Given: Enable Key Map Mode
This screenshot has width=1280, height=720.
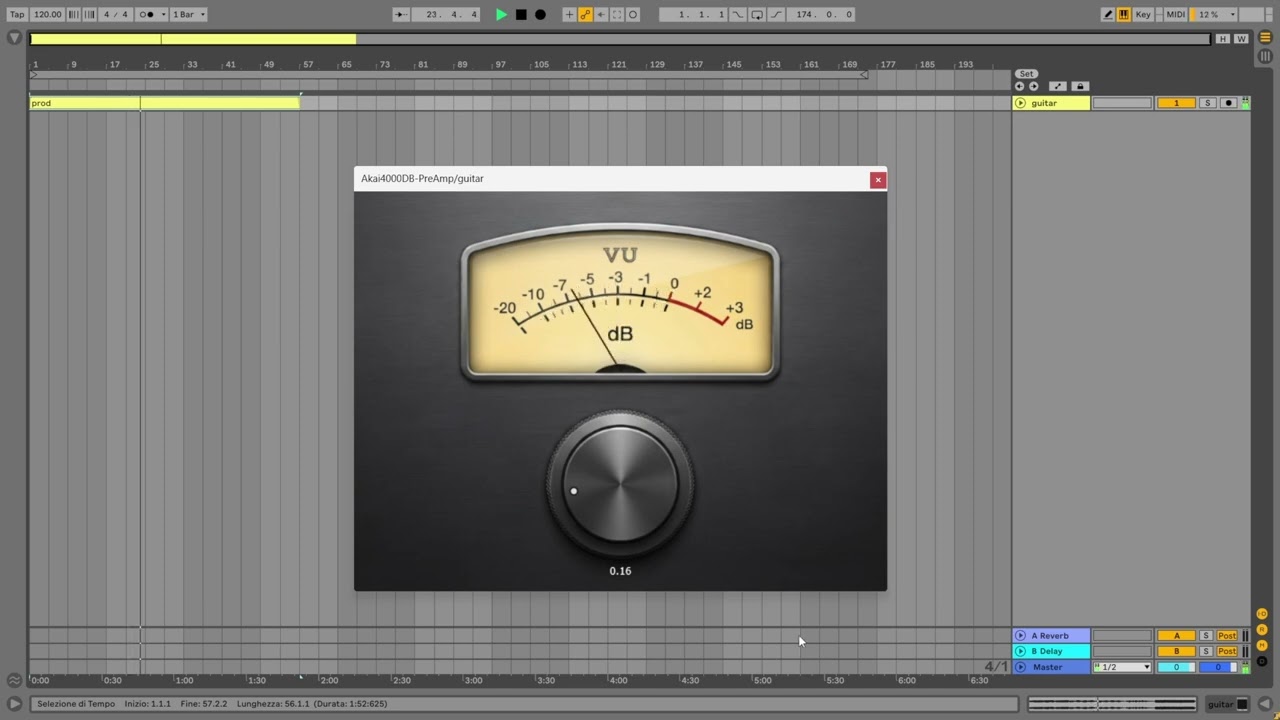Looking at the screenshot, I should point(1143,14).
